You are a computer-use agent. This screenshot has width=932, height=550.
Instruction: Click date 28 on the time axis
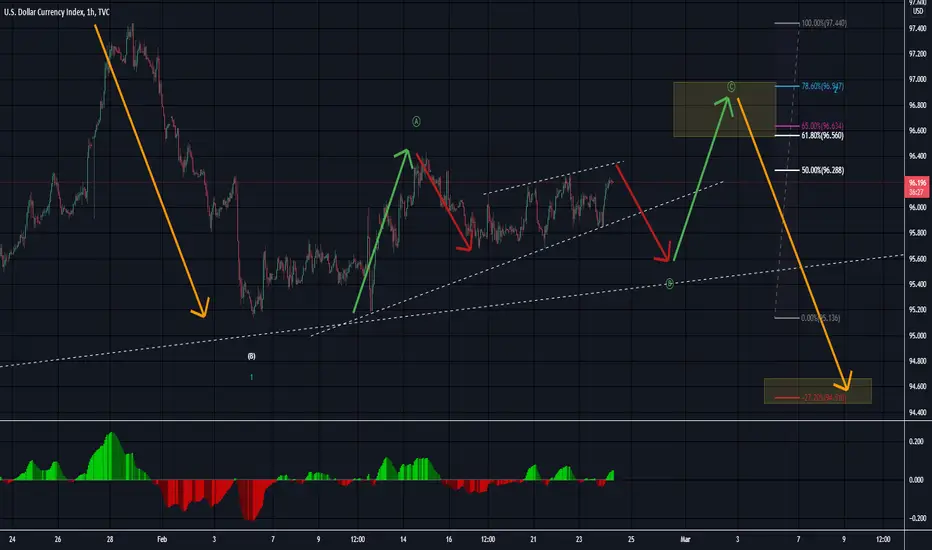pos(110,539)
